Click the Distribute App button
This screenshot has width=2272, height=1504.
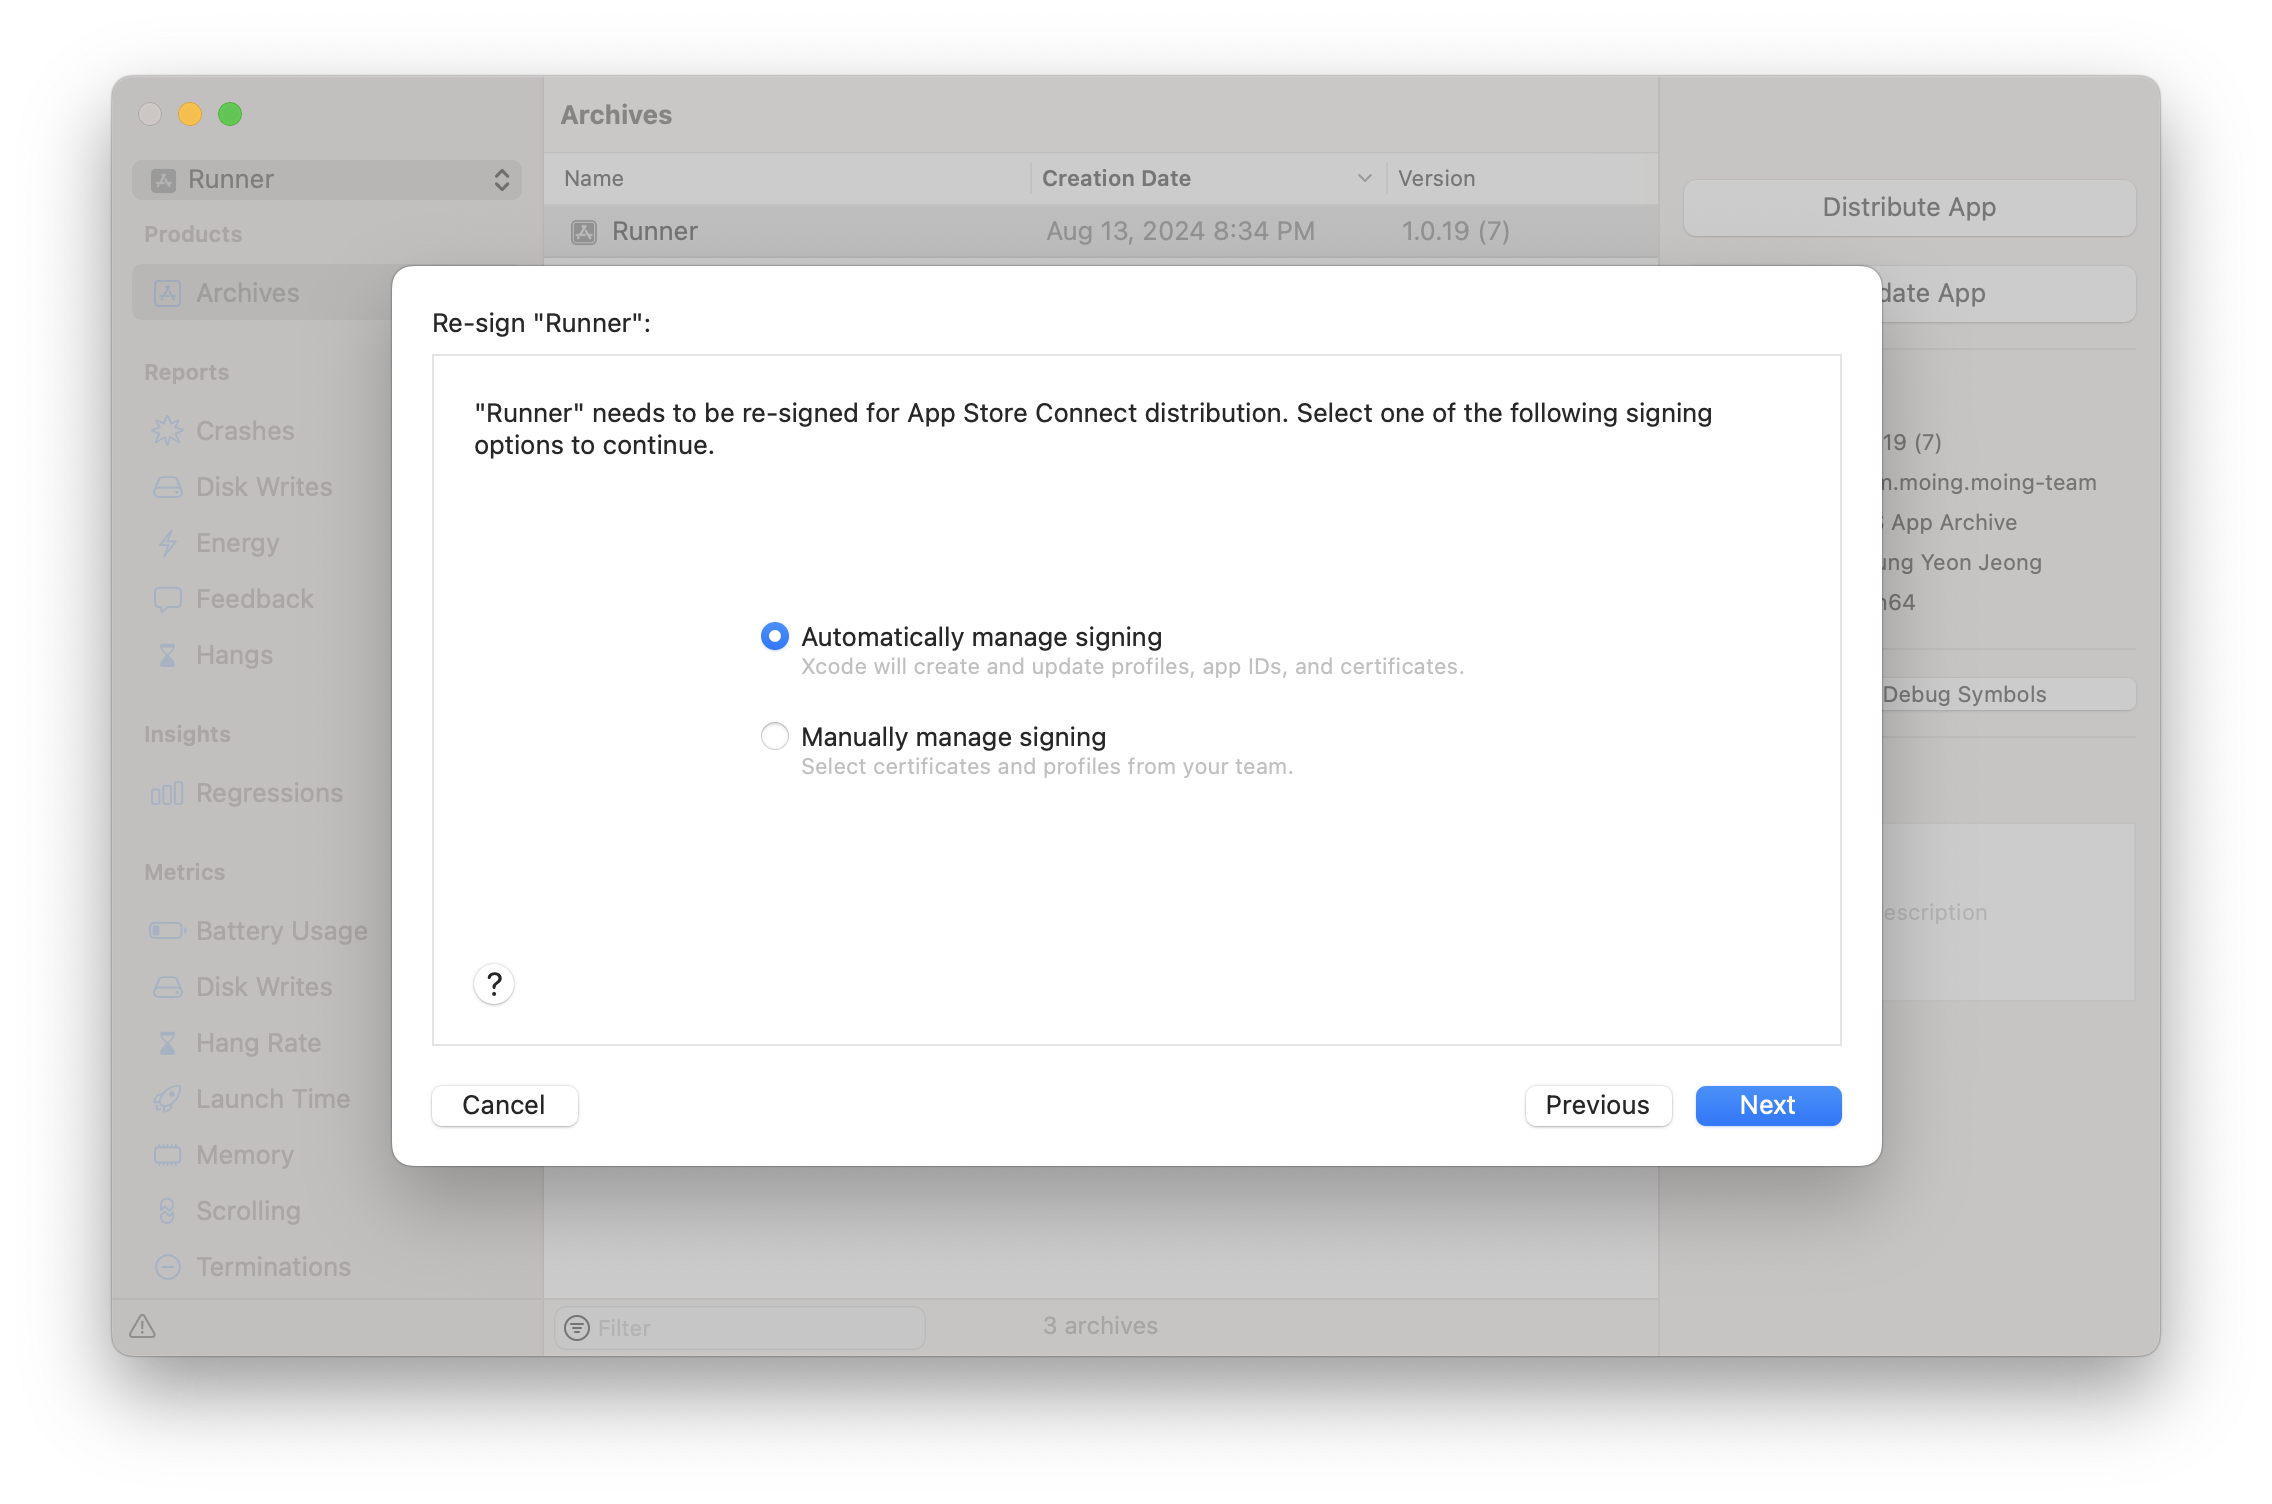pyautogui.click(x=1909, y=207)
